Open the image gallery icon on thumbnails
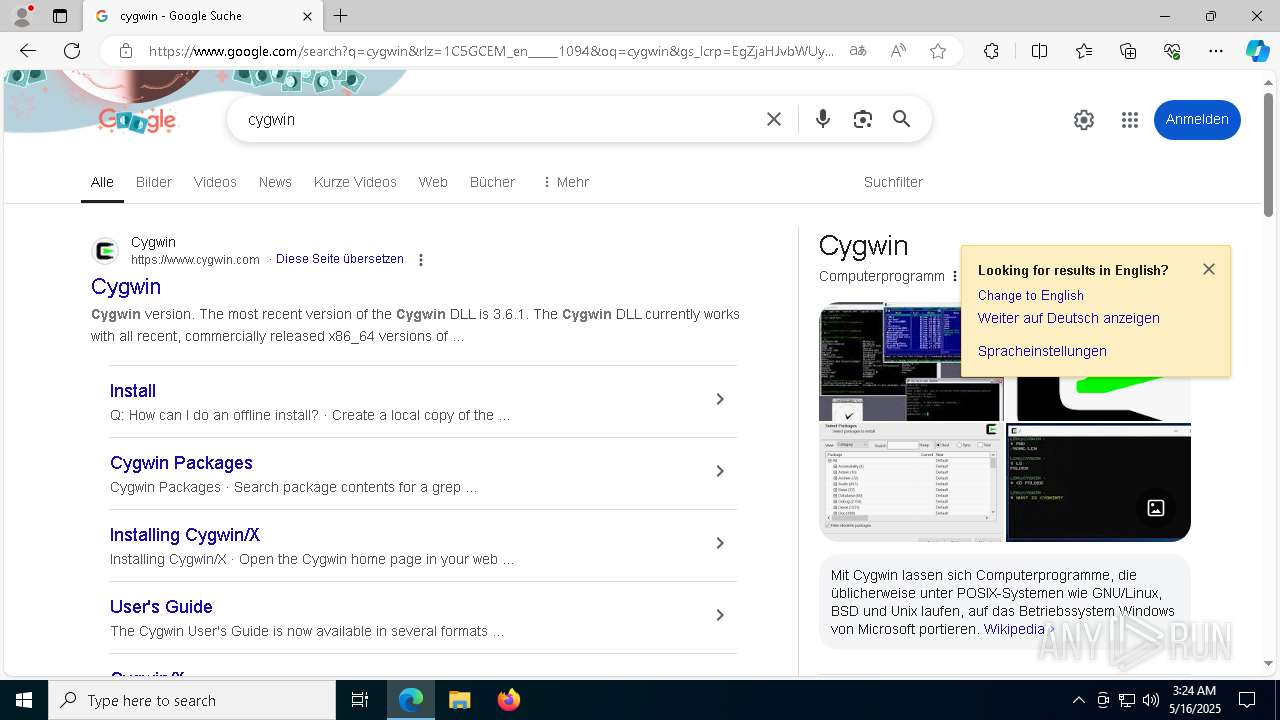Viewport: 1280px width, 720px height. click(x=1156, y=508)
